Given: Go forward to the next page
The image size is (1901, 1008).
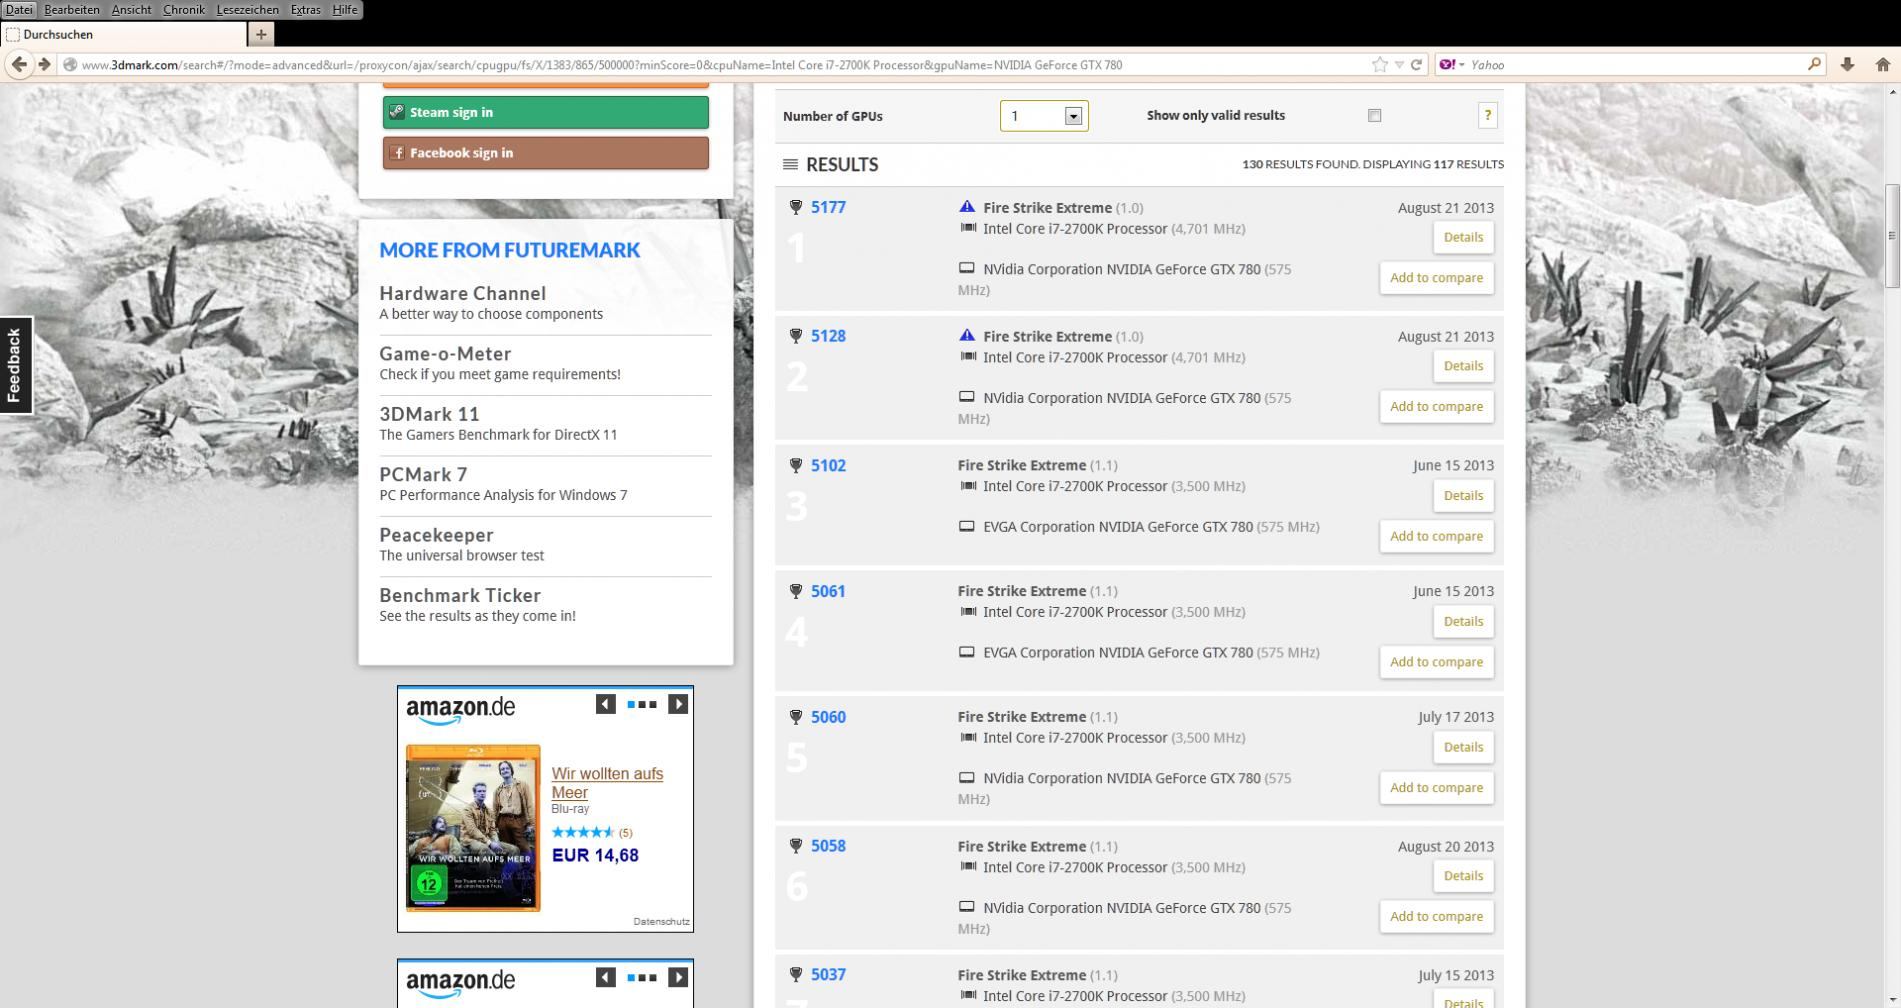Looking at the screenshot, I should pos(44,64).
